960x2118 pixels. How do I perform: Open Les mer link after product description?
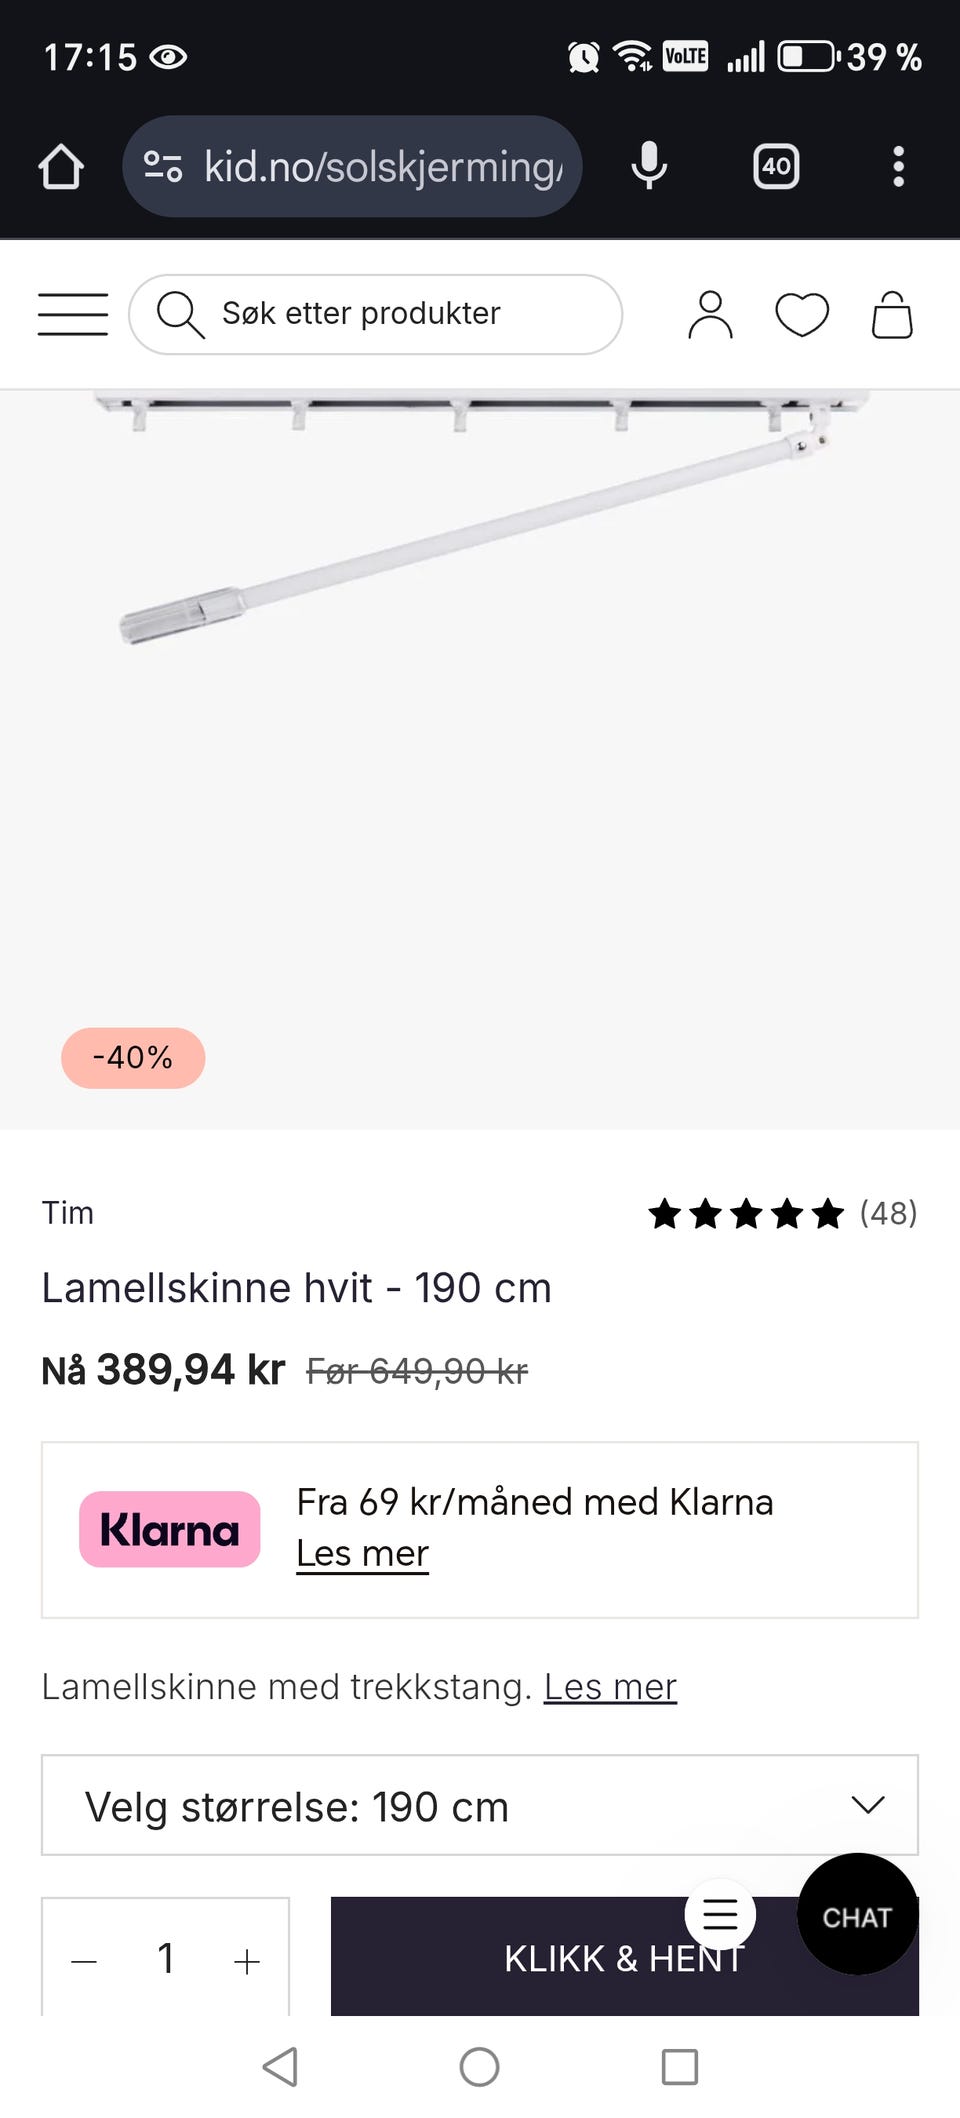pyautogui.click(x=610, y=1687)
